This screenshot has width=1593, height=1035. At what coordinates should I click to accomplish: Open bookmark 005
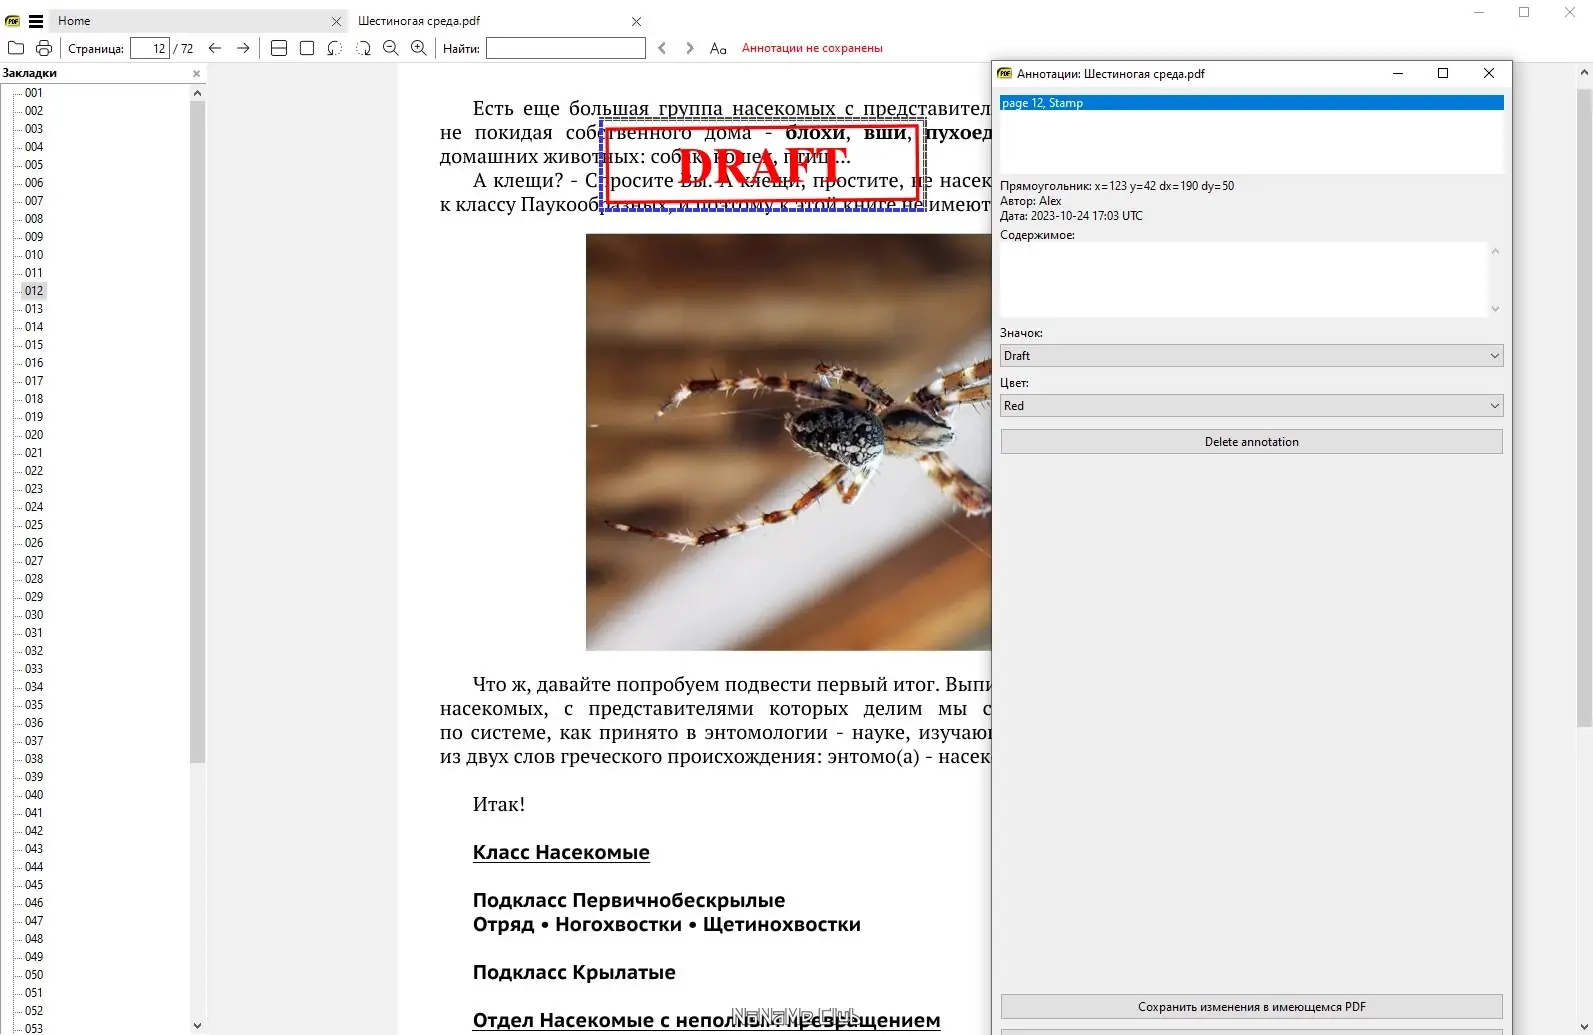34,165
